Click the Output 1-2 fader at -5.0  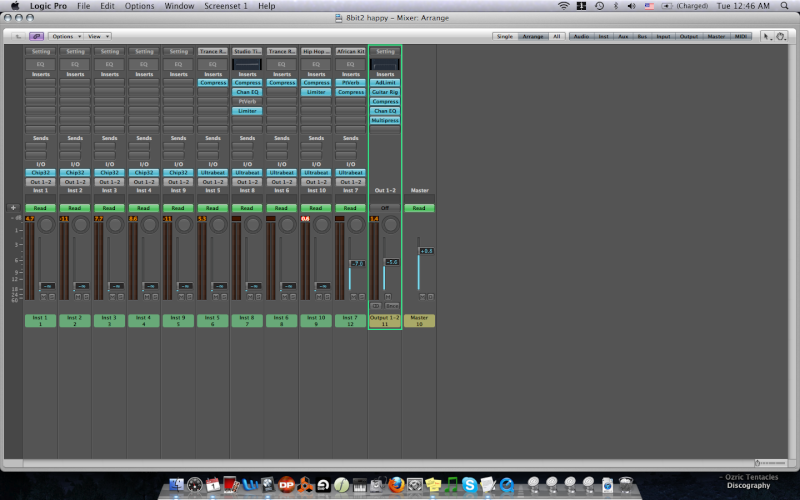[x=391, y=262]
